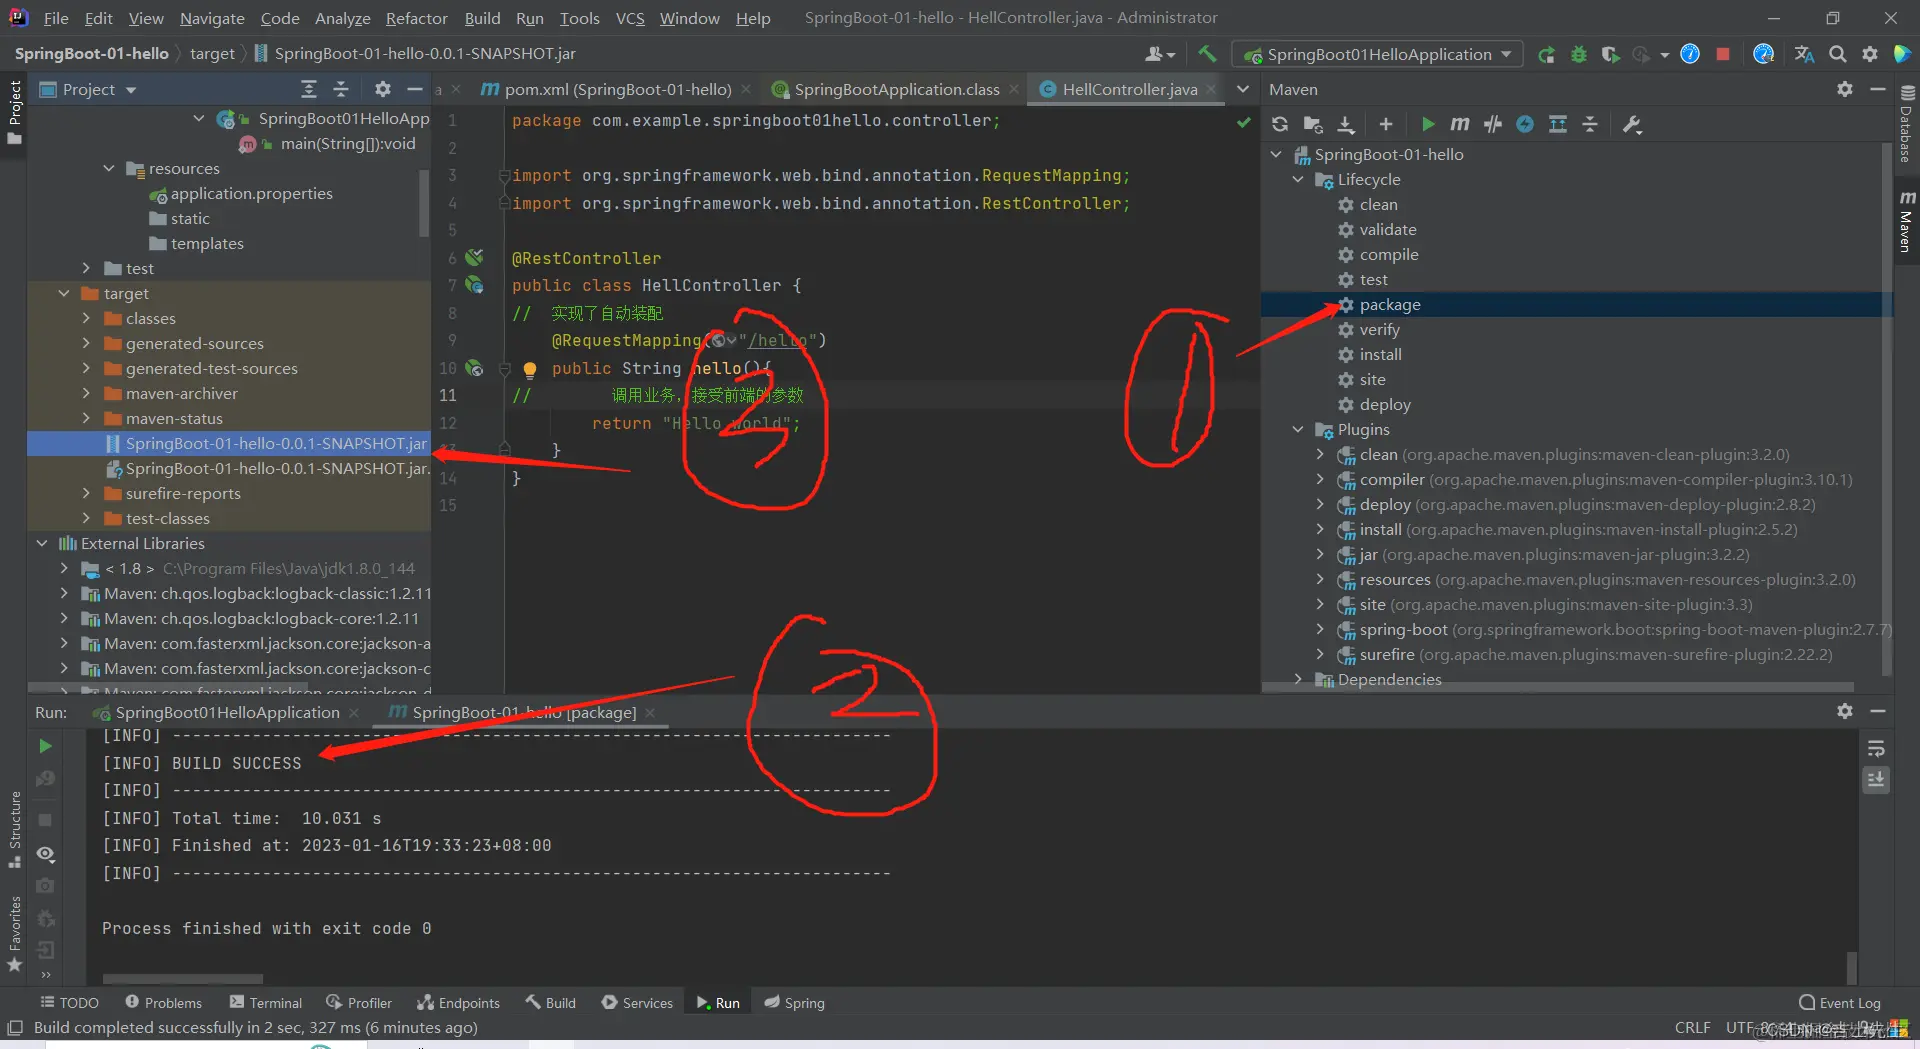The width and height of the screenshot is (1920, 1049).
Task: Expand the surefire plugin node in Maven
Action: coord(1320,655)
